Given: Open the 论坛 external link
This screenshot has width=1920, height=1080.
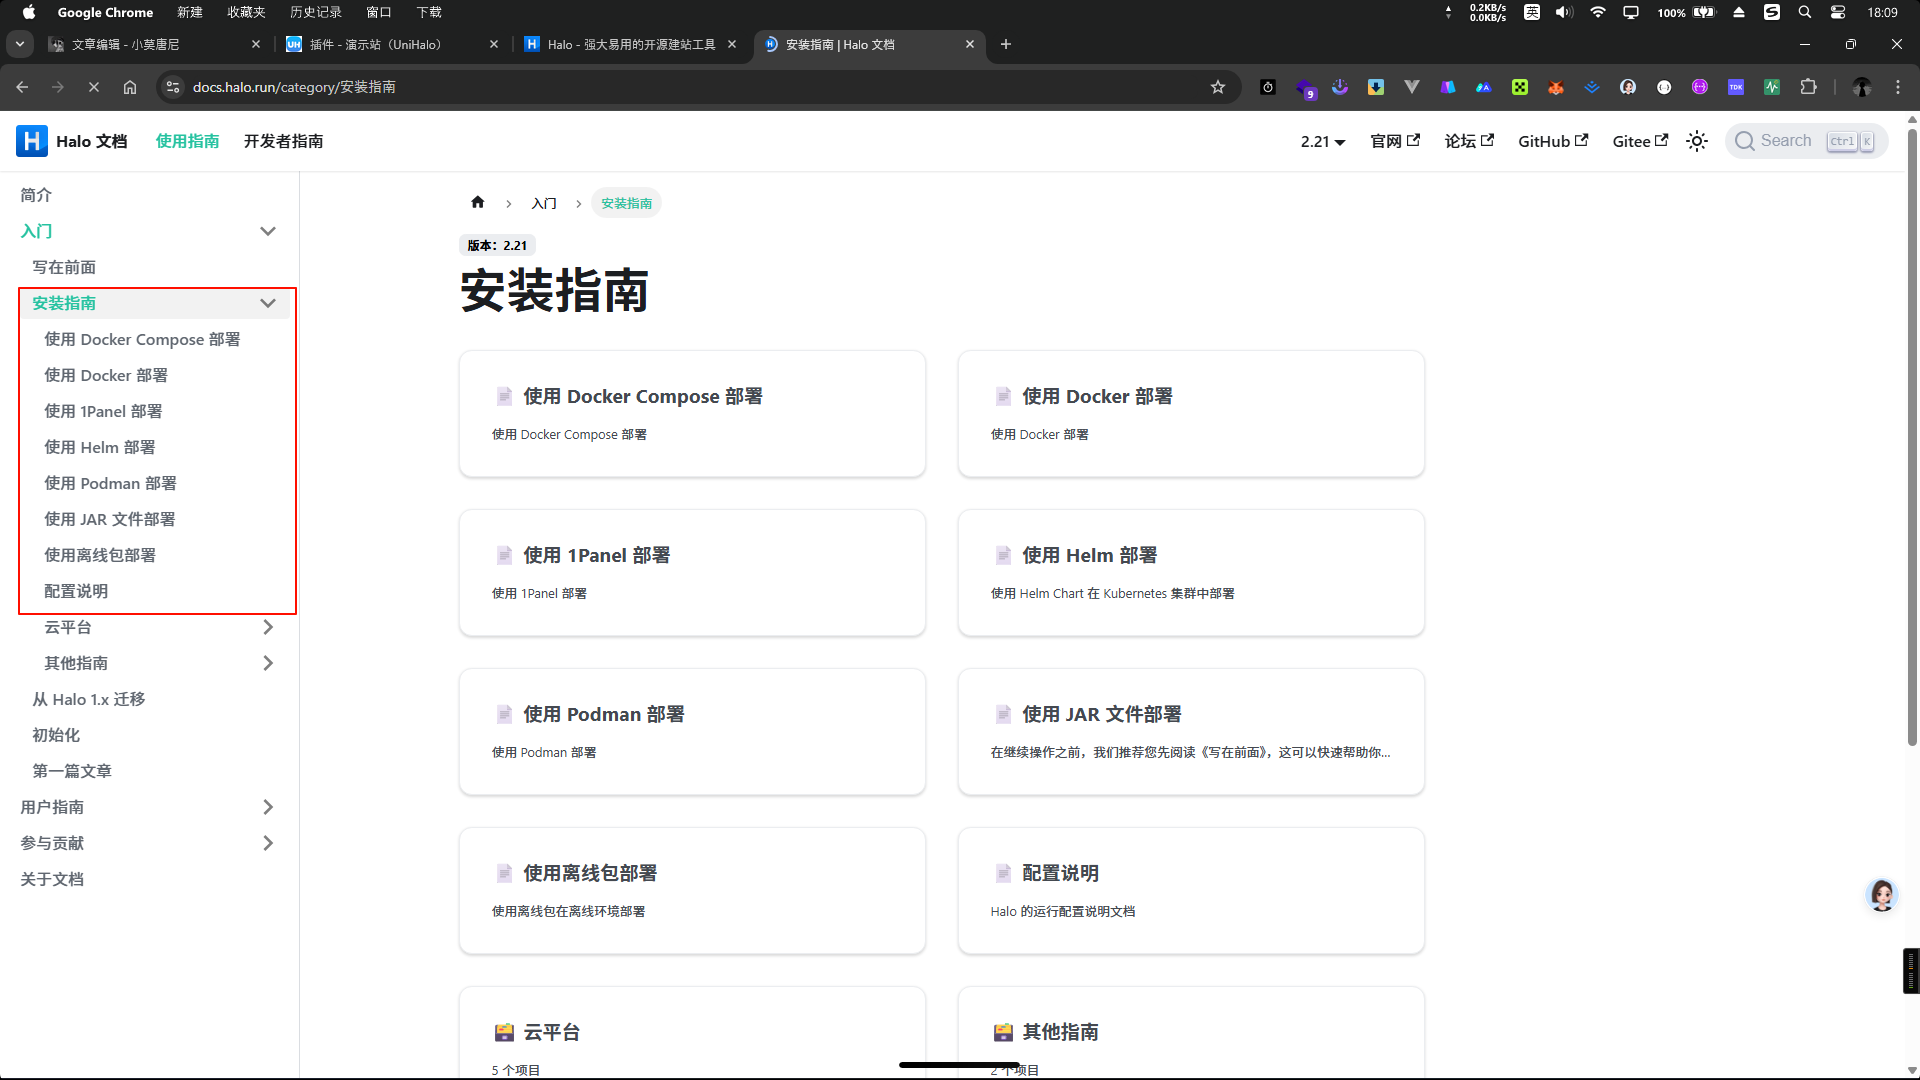Looking at the screenshot, I should click(x=1469, y=141).
